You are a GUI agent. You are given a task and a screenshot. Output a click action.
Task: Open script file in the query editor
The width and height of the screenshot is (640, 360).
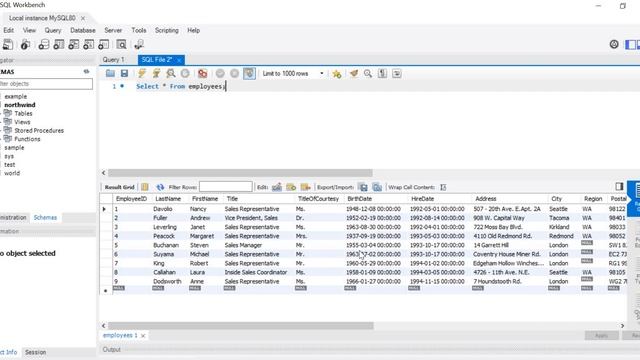pos(110,73)
